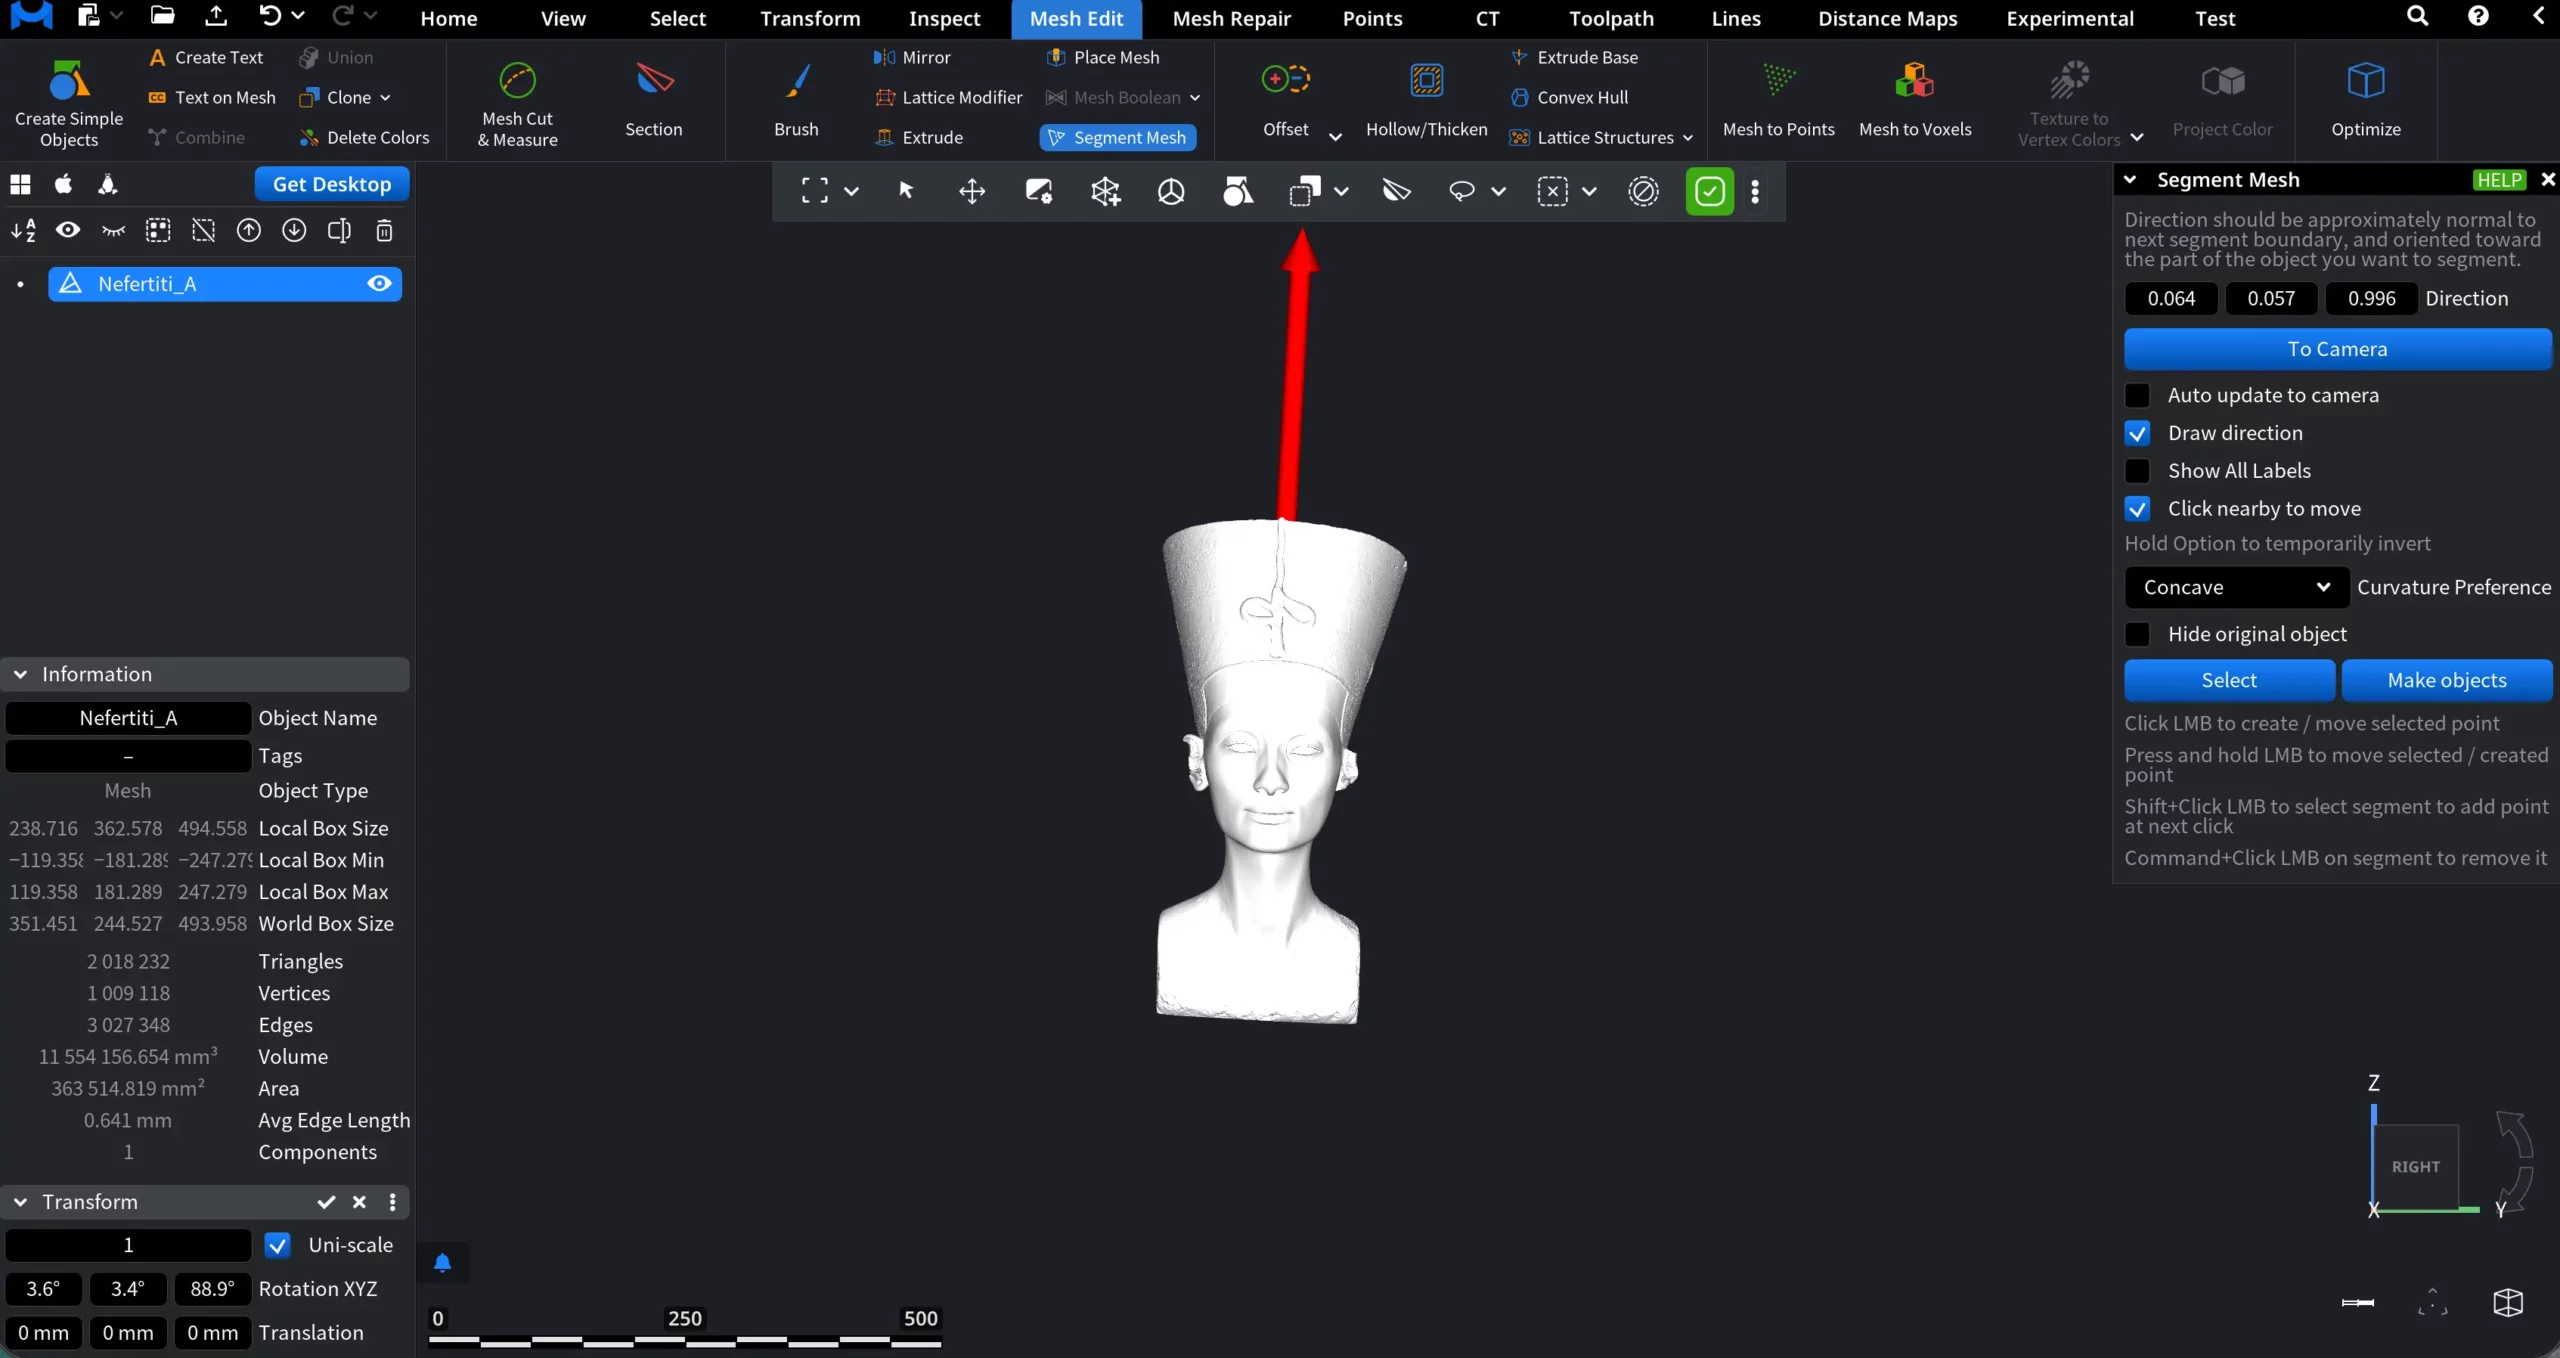Uncheck the Draw direction checkbox

pyautogui.click(x=2137, y=433)
